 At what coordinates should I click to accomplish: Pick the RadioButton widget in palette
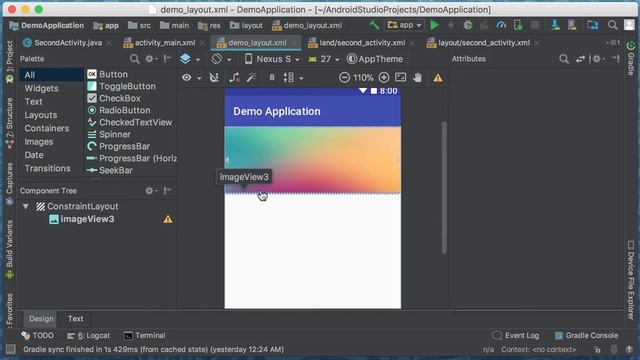point(119,111)
